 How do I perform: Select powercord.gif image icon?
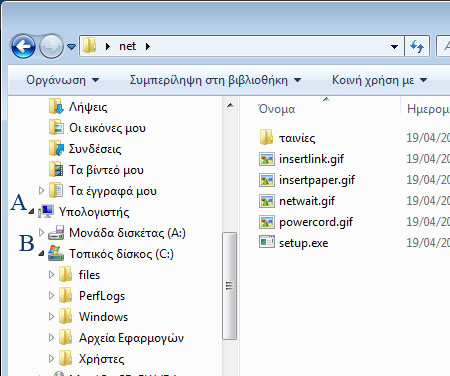pyautogui.click(x=266, y=222)
